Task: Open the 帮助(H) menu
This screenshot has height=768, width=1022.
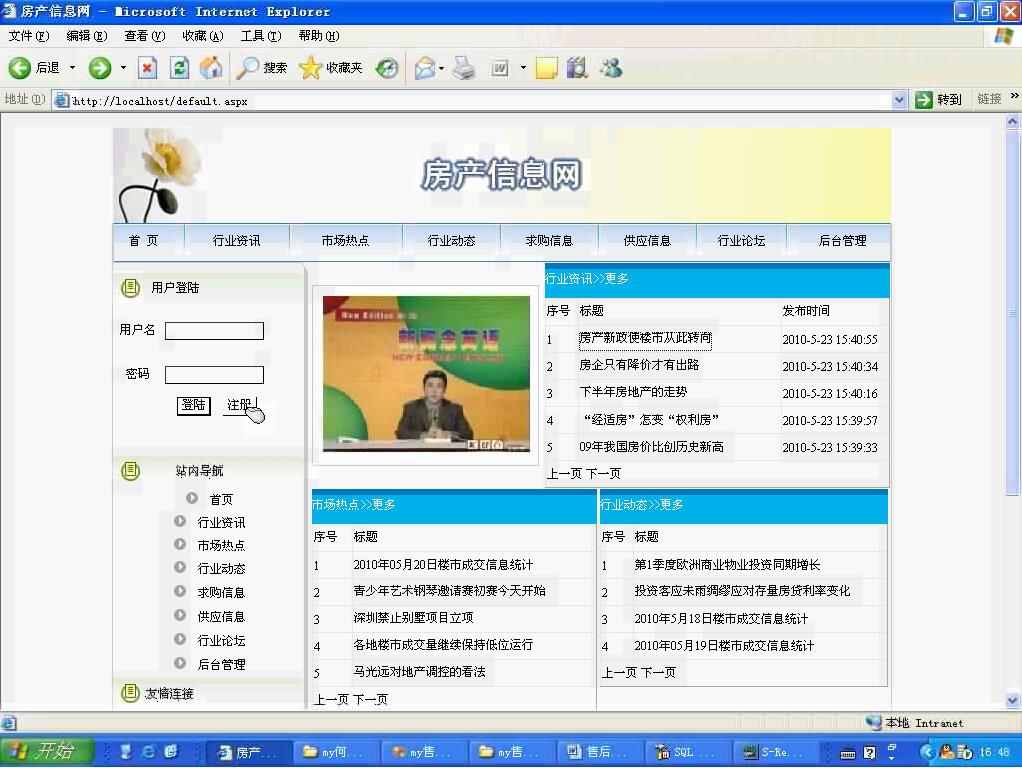Action: (319, 36)
